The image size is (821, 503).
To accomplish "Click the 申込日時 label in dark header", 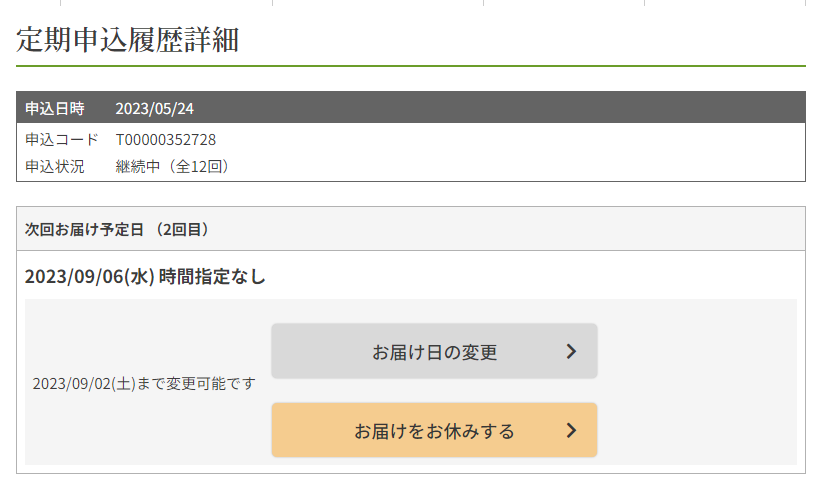I will click(55, 108).
